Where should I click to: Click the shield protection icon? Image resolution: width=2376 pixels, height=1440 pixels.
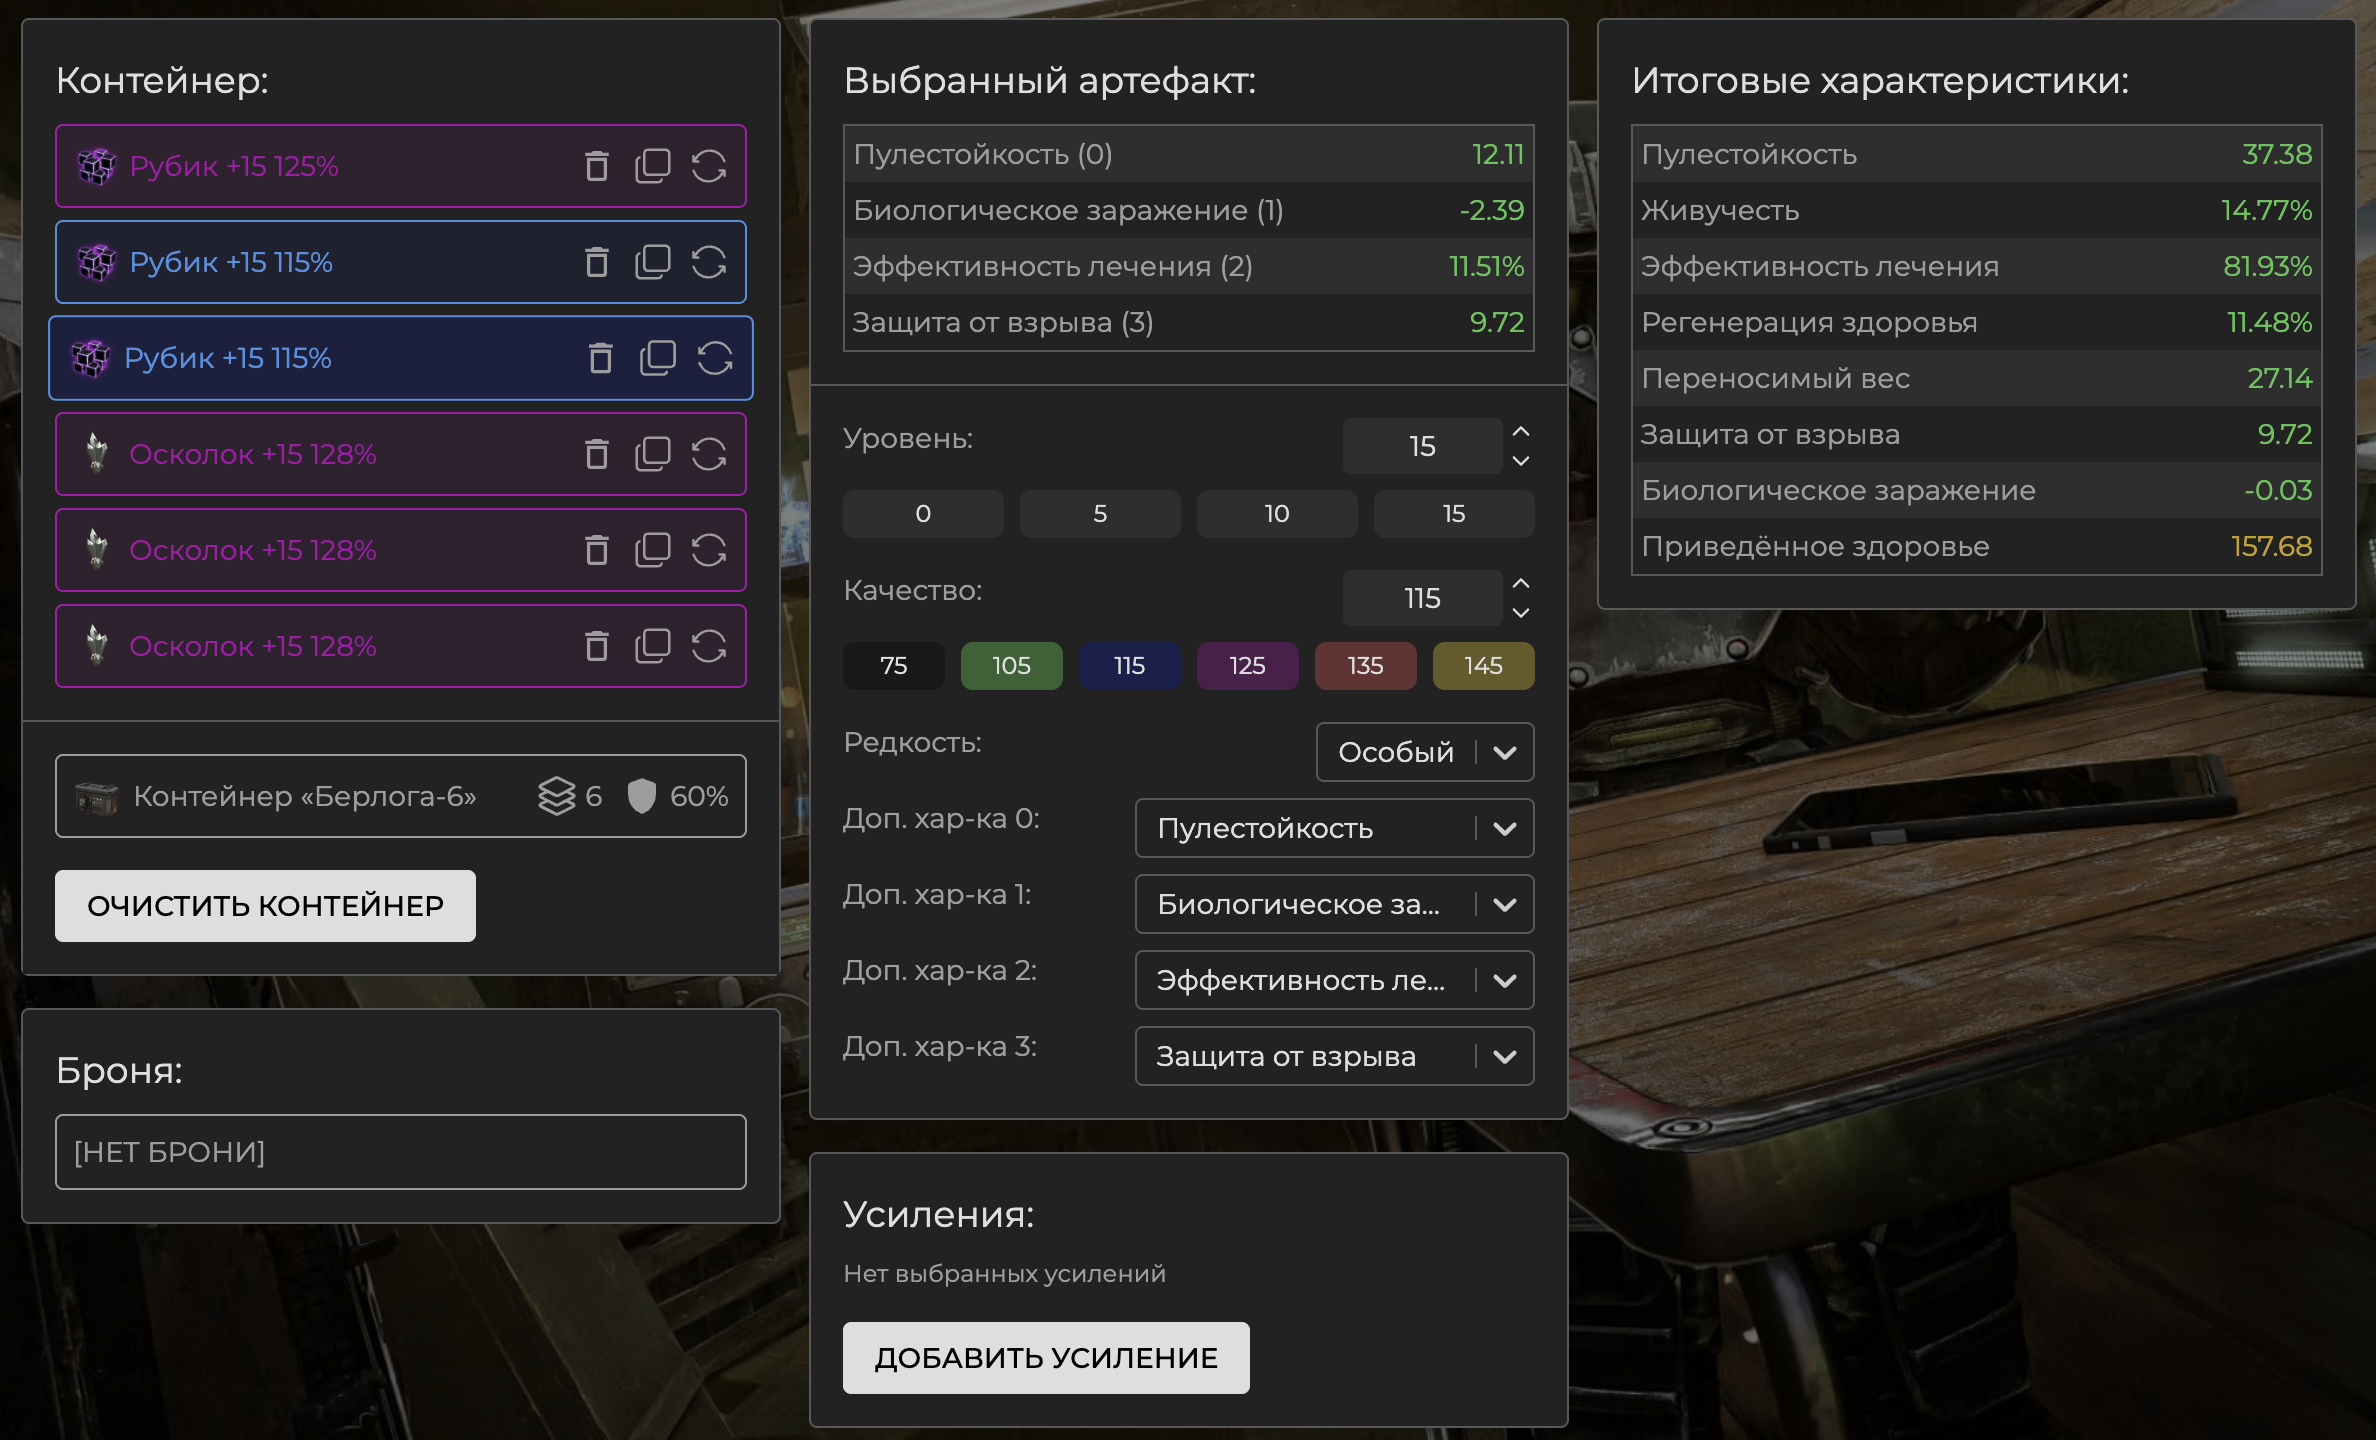[x=642, y=796]
